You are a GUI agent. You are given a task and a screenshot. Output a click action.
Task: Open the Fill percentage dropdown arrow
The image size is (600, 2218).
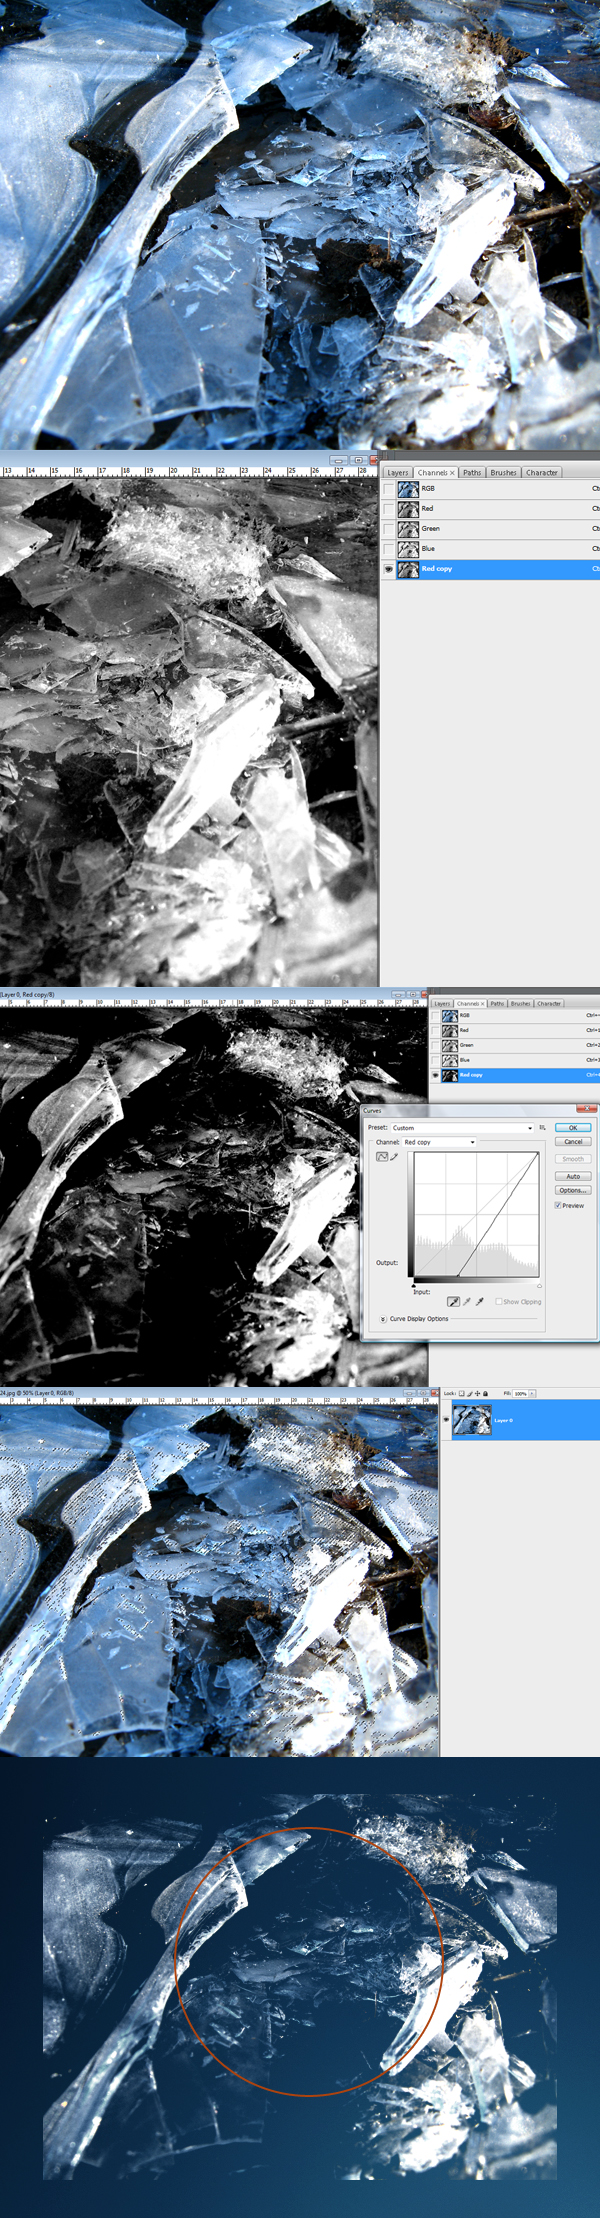532,1393
